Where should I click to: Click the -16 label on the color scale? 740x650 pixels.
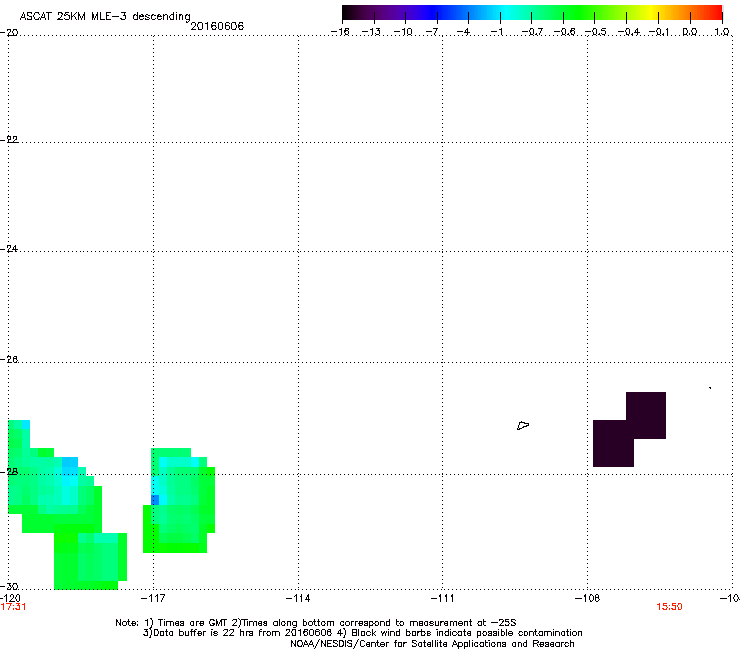pyautogui.click(x=340, y=32)
